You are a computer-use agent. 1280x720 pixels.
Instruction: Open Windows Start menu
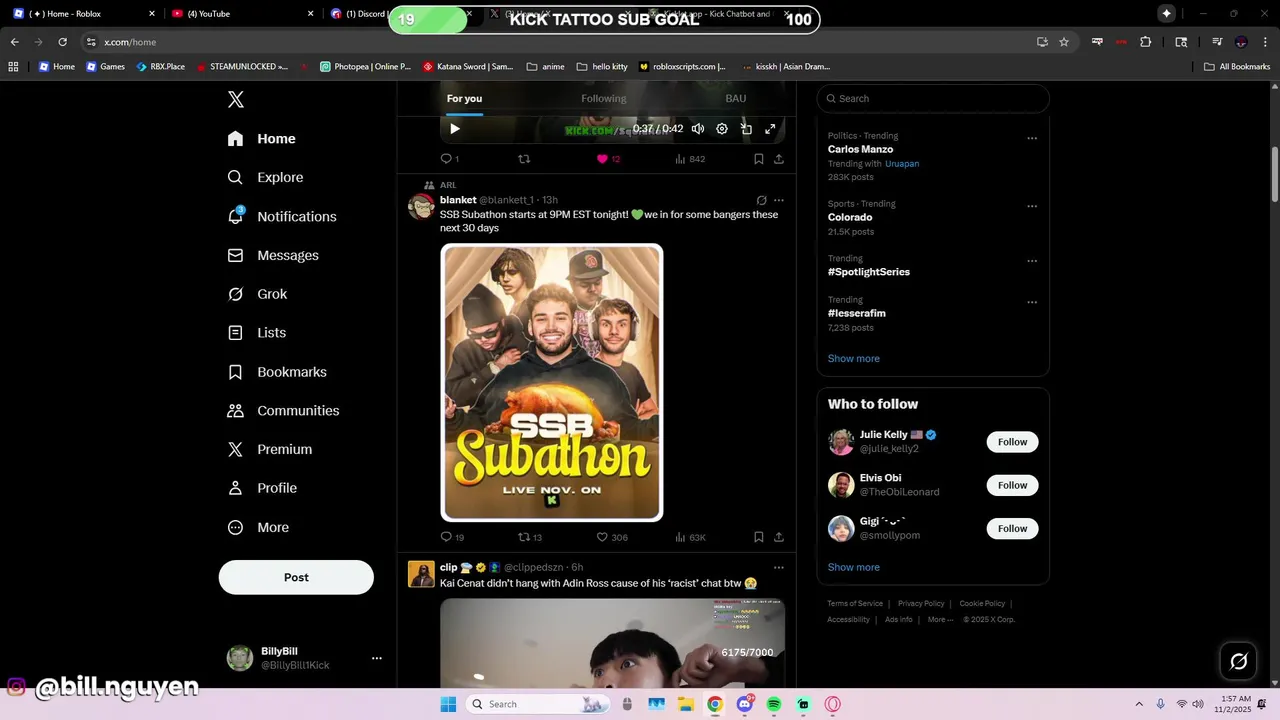(448, 704)
